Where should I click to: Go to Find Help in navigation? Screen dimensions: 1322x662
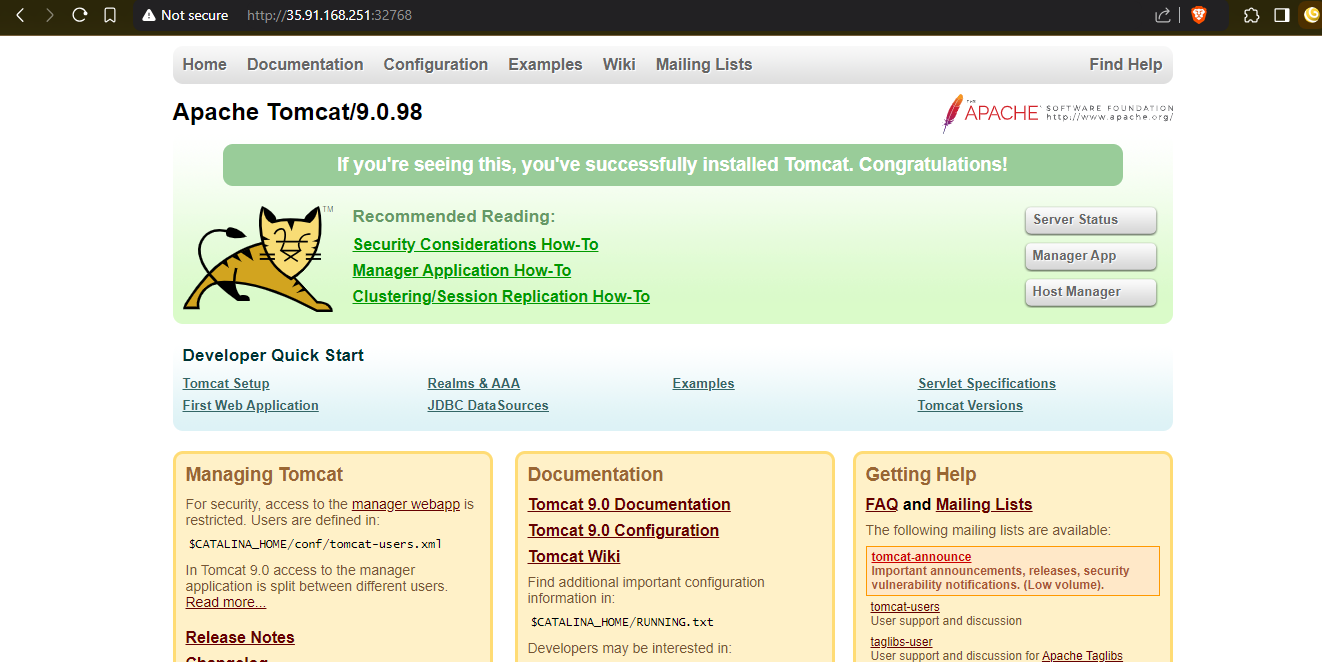click(x=1125, y=64)
